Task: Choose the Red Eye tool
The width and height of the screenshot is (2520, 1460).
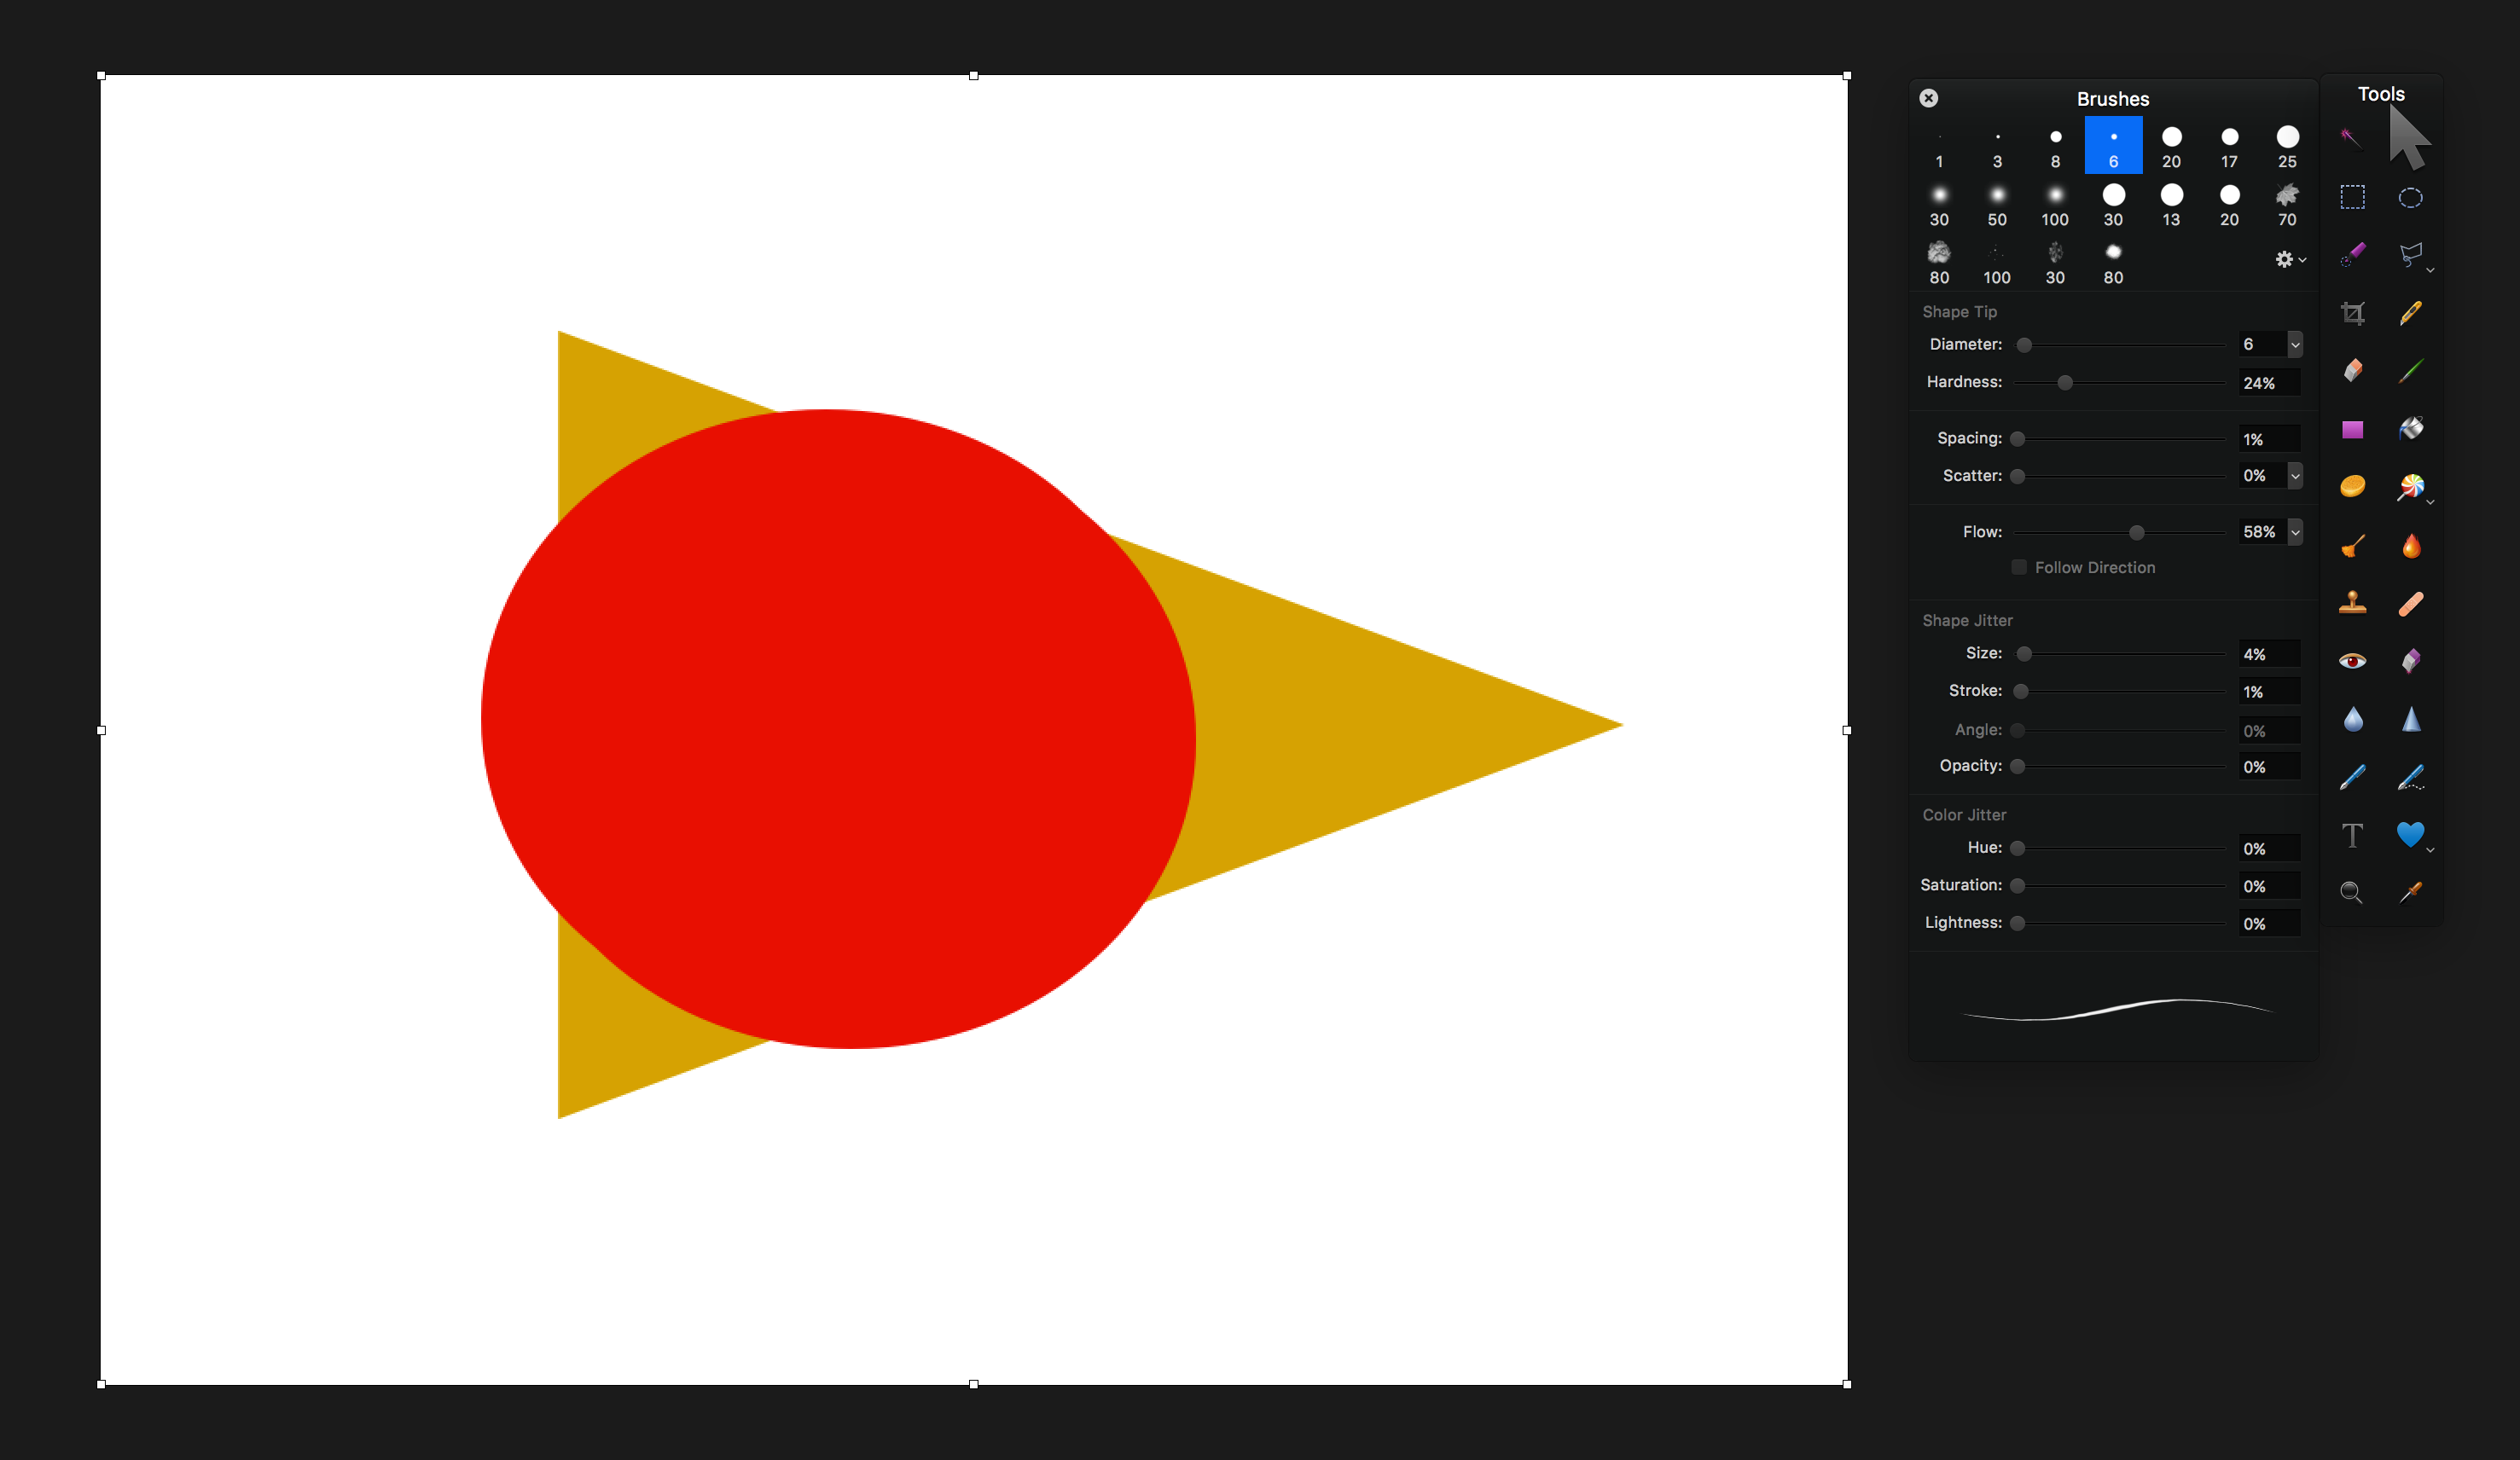Action: [x=2352, y=661]
